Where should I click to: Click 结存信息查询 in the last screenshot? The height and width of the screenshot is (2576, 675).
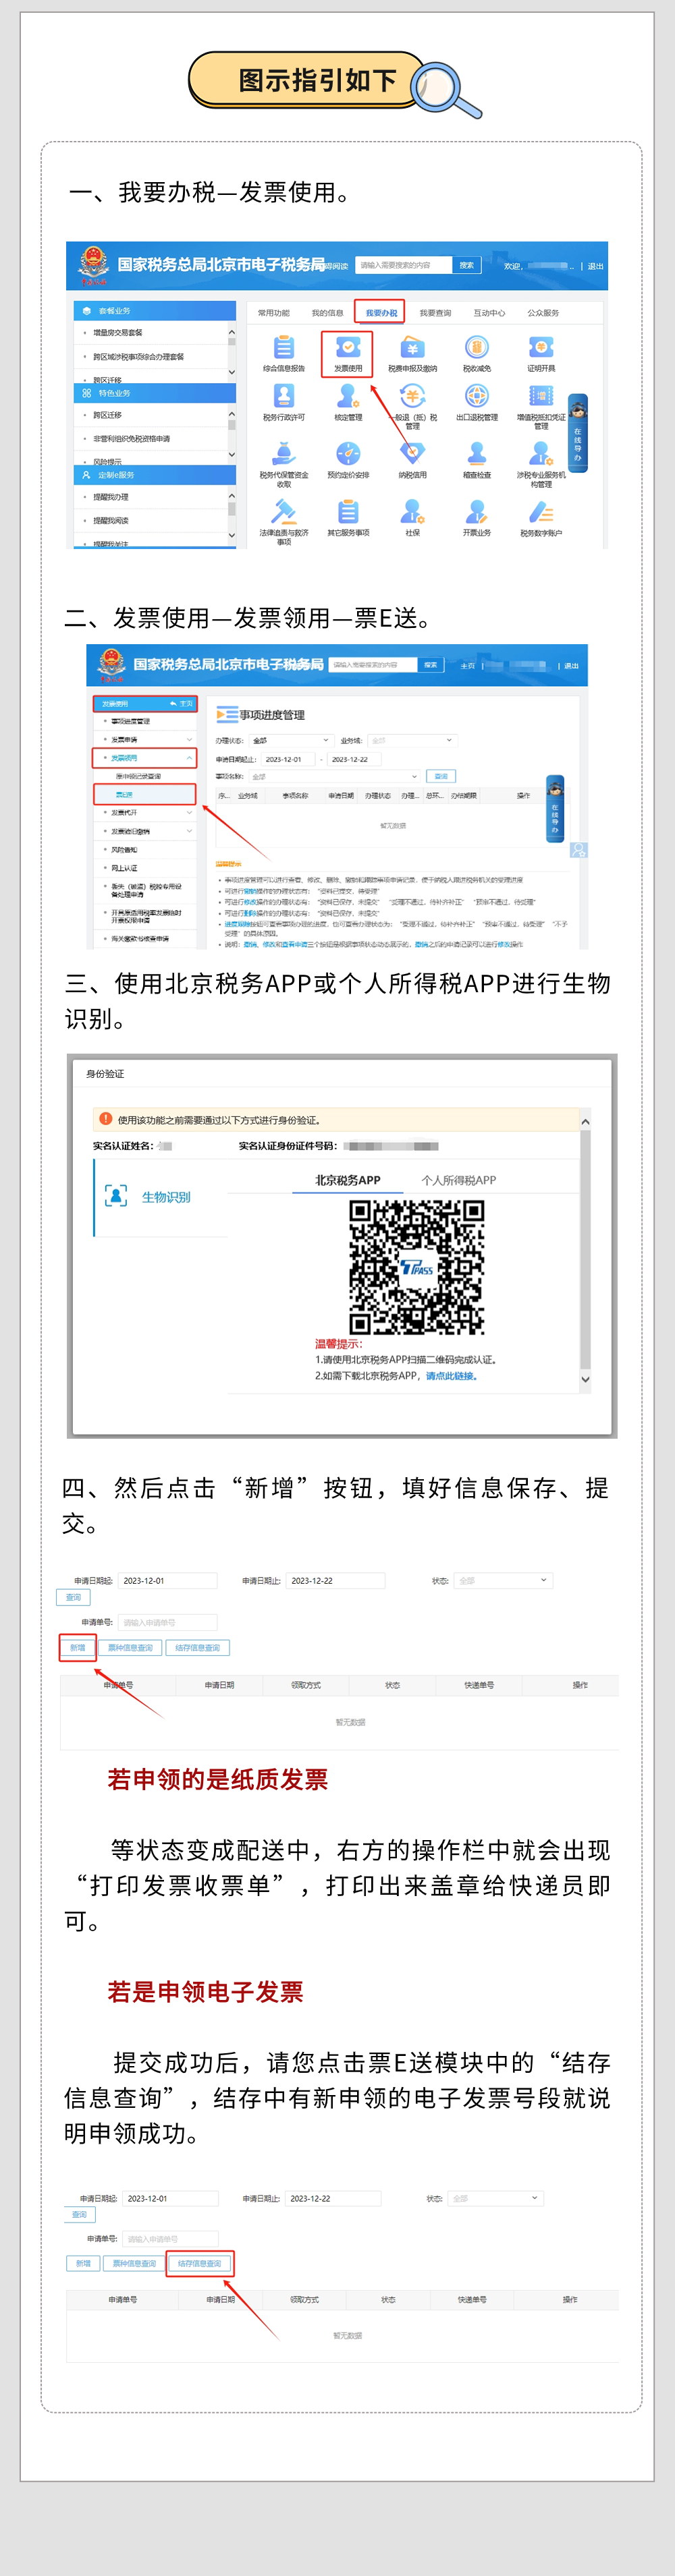pos(200,2263)
